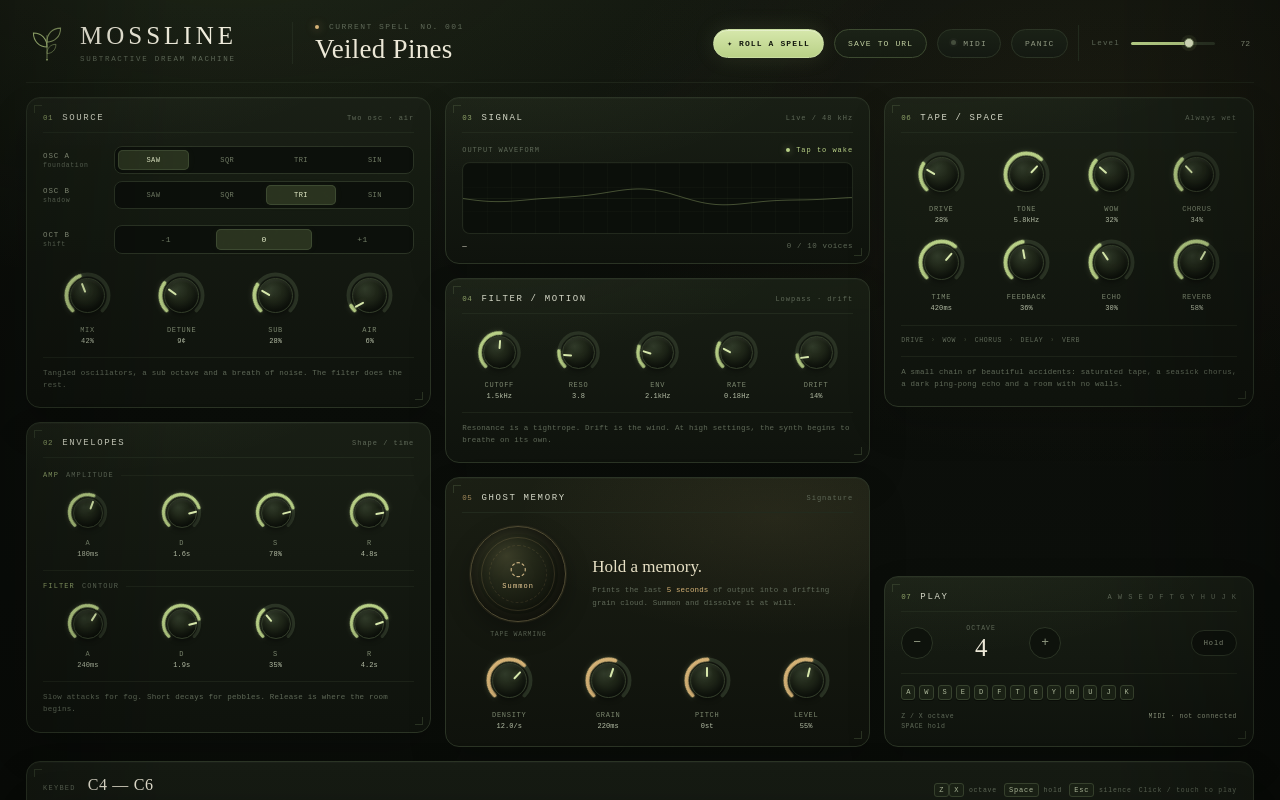1280x800 pixels.
Task: Click the K key cap in Play panel
Action: [1127, 692]
